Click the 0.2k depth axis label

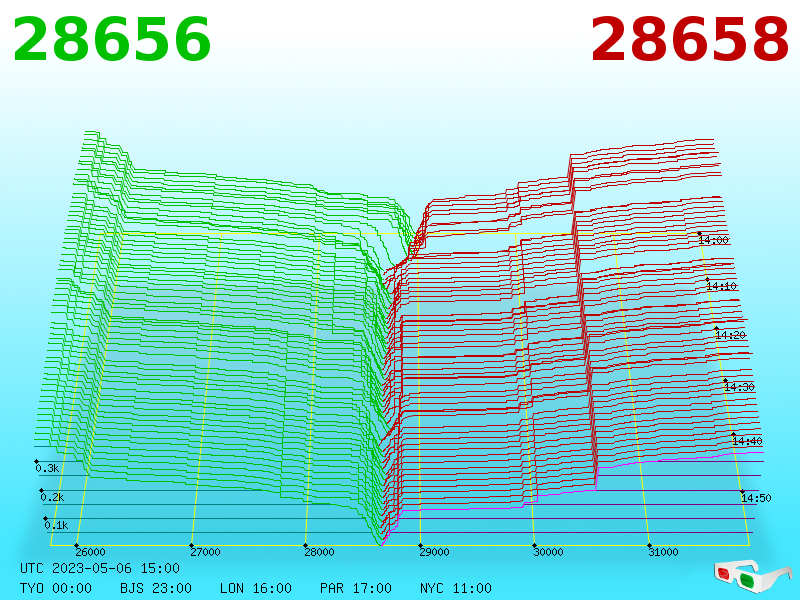point(52,497)
